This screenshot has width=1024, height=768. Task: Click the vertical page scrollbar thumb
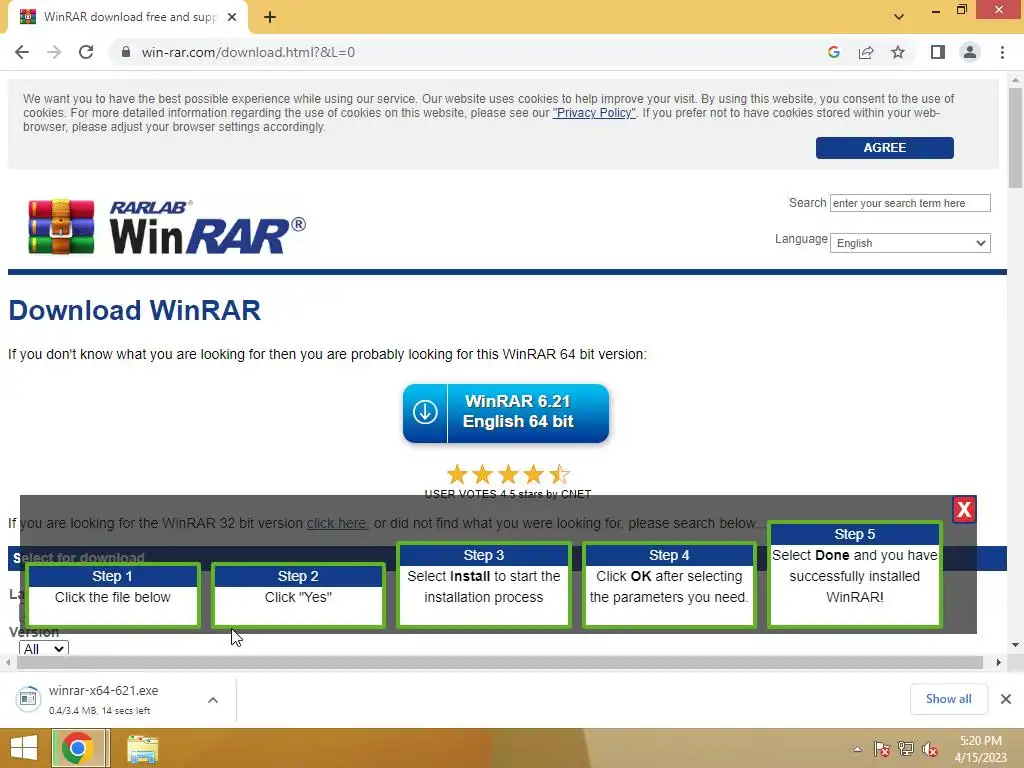1015,138
